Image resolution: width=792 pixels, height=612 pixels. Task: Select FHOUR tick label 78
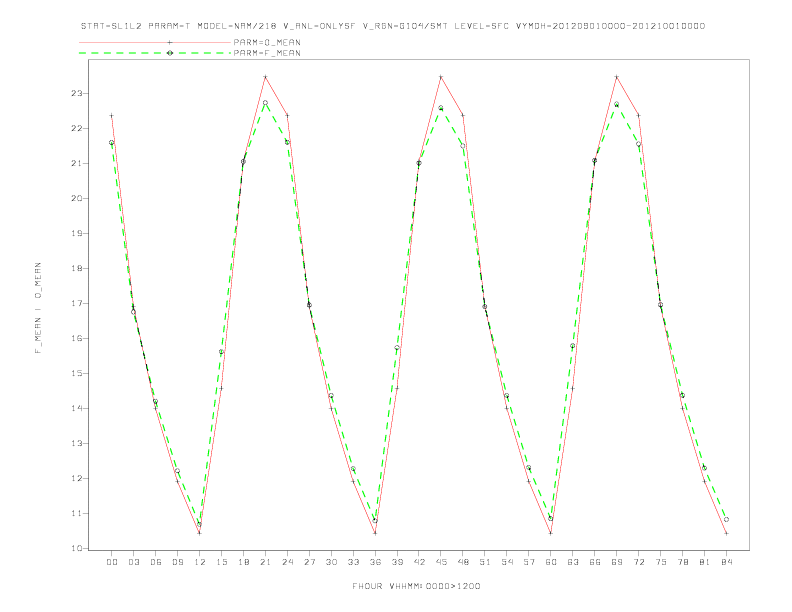[x=682, y=562]
